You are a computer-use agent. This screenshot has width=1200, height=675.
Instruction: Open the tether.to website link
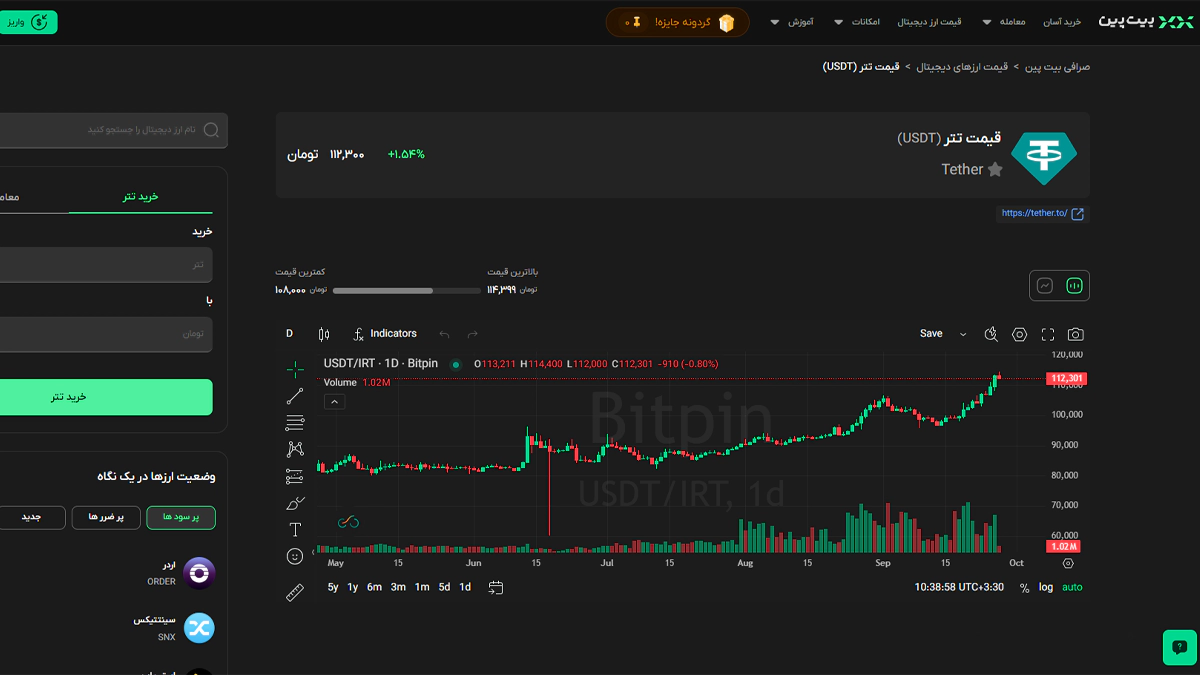pyautogui.click(x=1041, y=213)
